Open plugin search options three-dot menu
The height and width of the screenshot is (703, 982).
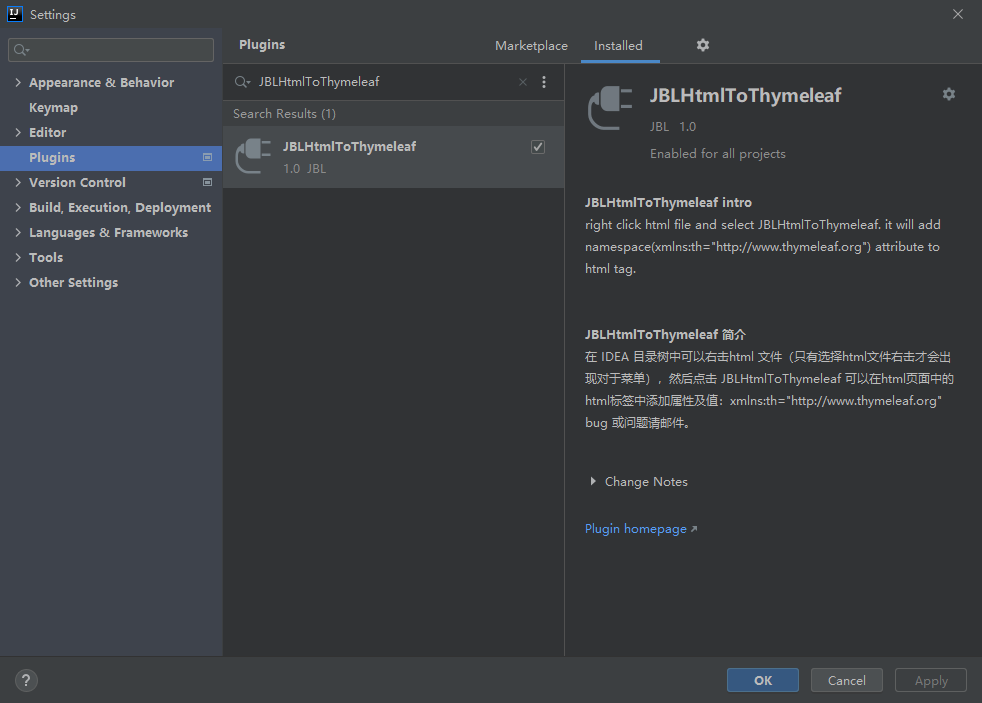click(544, 82)
